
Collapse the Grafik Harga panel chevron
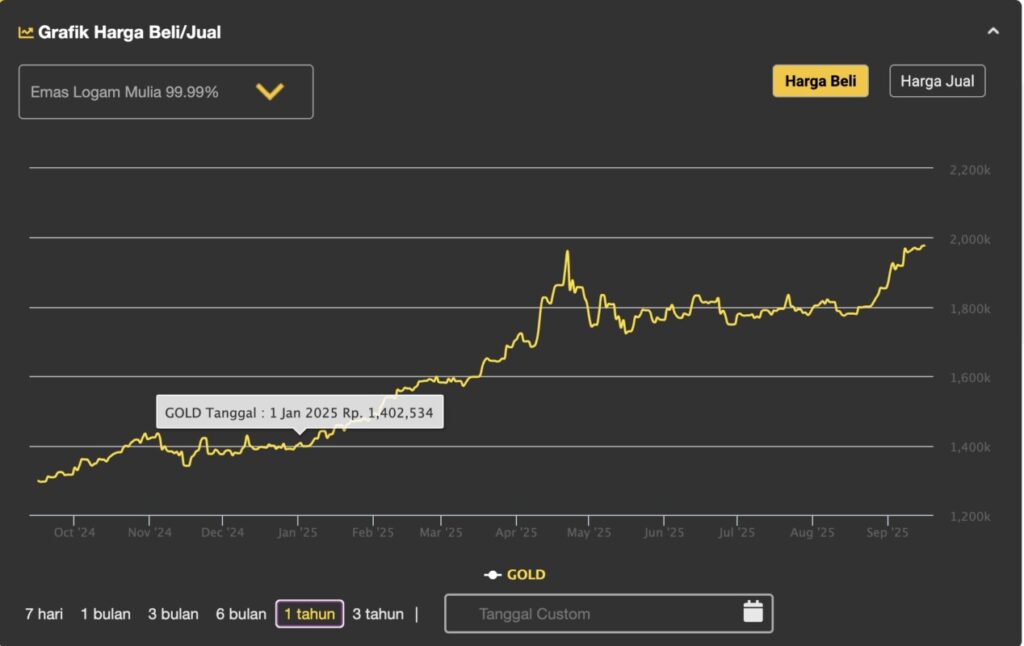point(992,31)
